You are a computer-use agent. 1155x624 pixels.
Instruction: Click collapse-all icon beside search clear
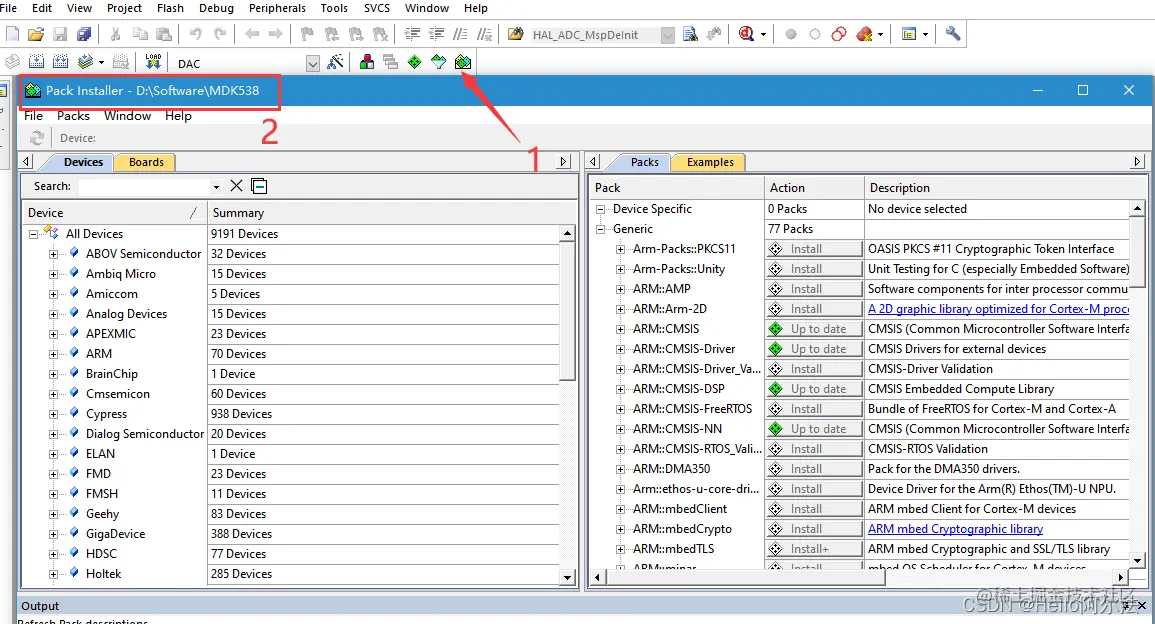click(259, 186)
